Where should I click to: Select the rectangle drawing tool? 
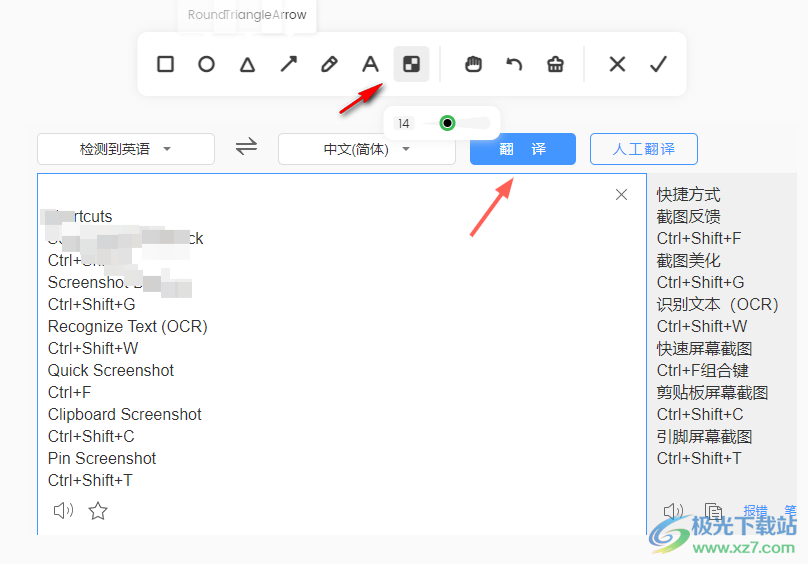[x=165, y=64]
